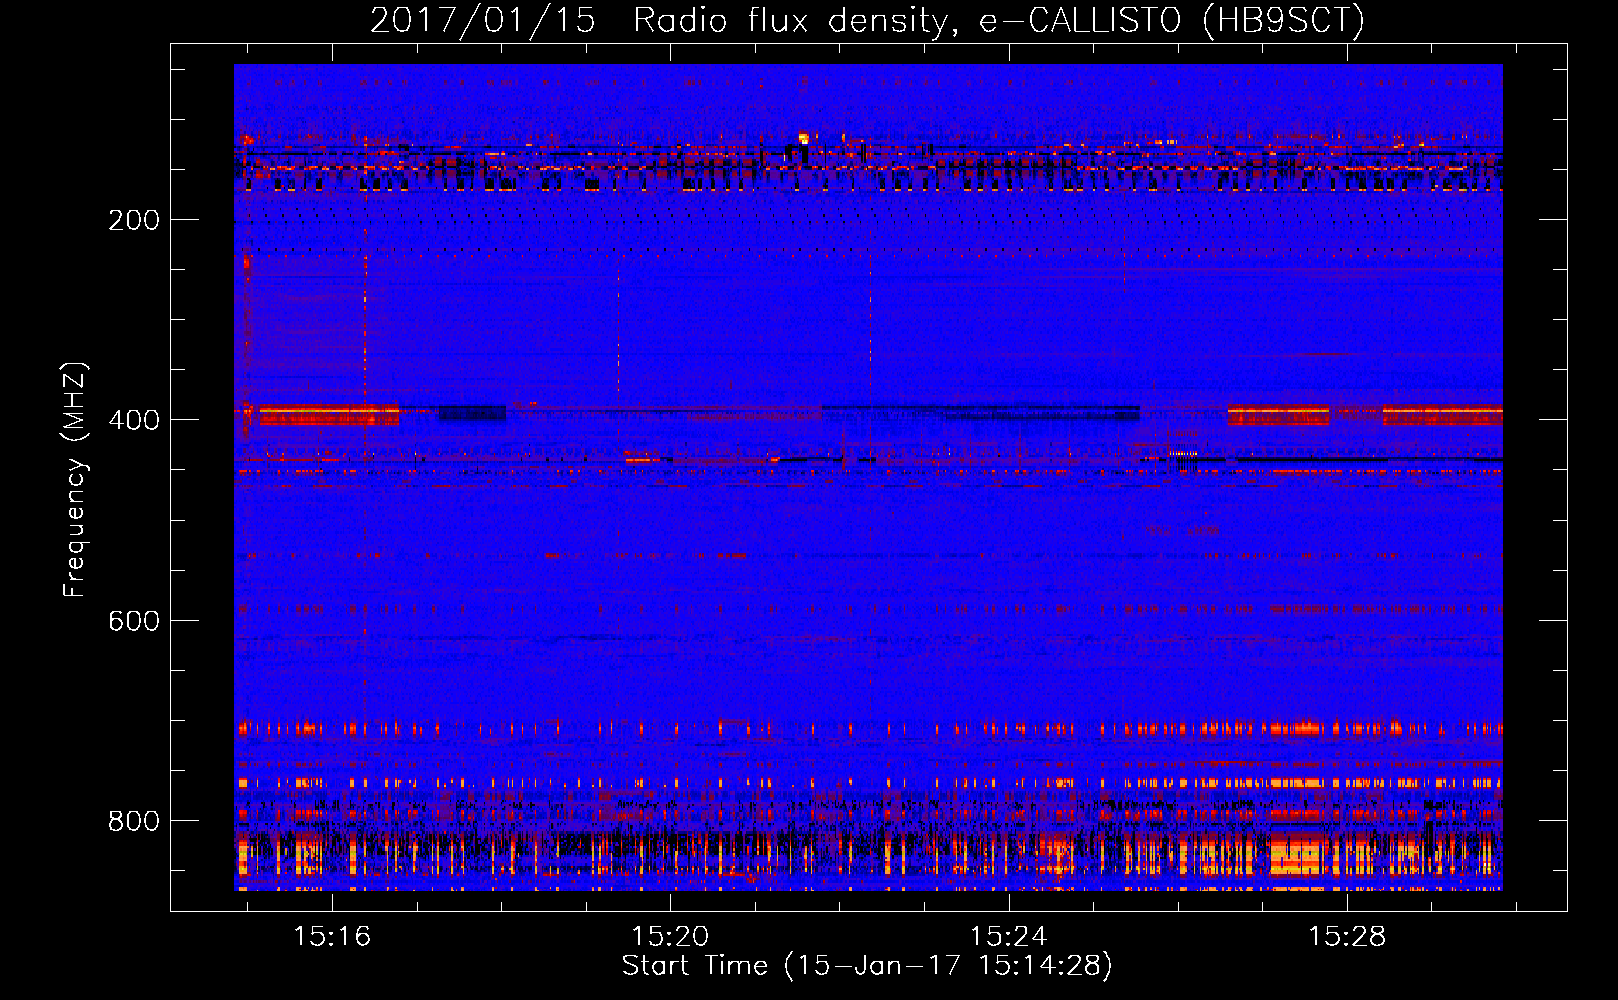Click the 15:24 time tick label
Viewport: 1618px width, 1000px height.
tap(1009, 936)
